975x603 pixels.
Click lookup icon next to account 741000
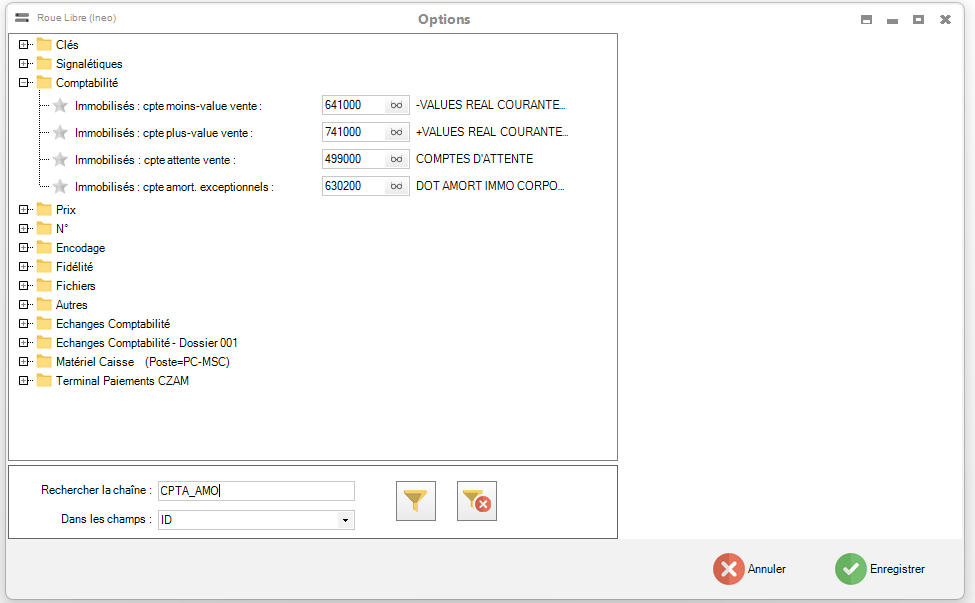[x=397, y=132]
